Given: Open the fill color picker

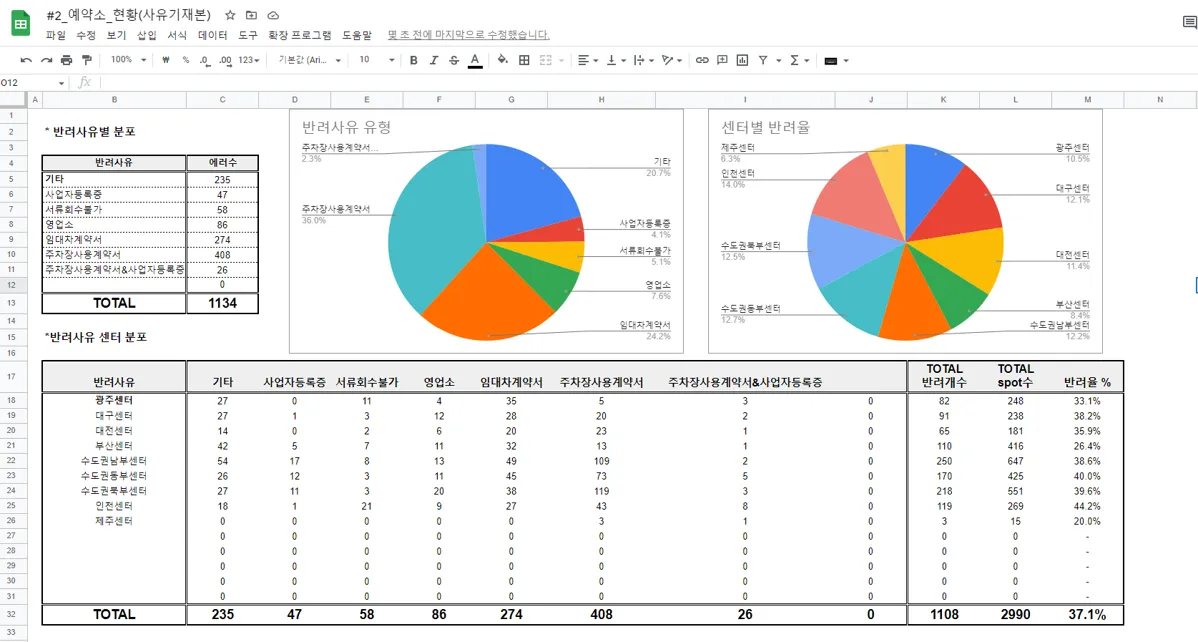Looking at the screenshot, I should (x=500, y=60).
